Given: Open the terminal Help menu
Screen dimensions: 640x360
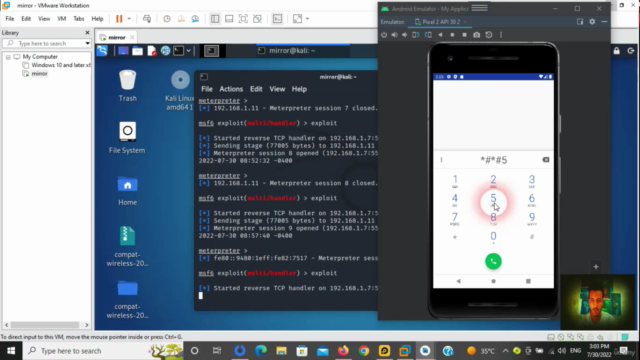Looking at the screenshot, I should point(299,89).
